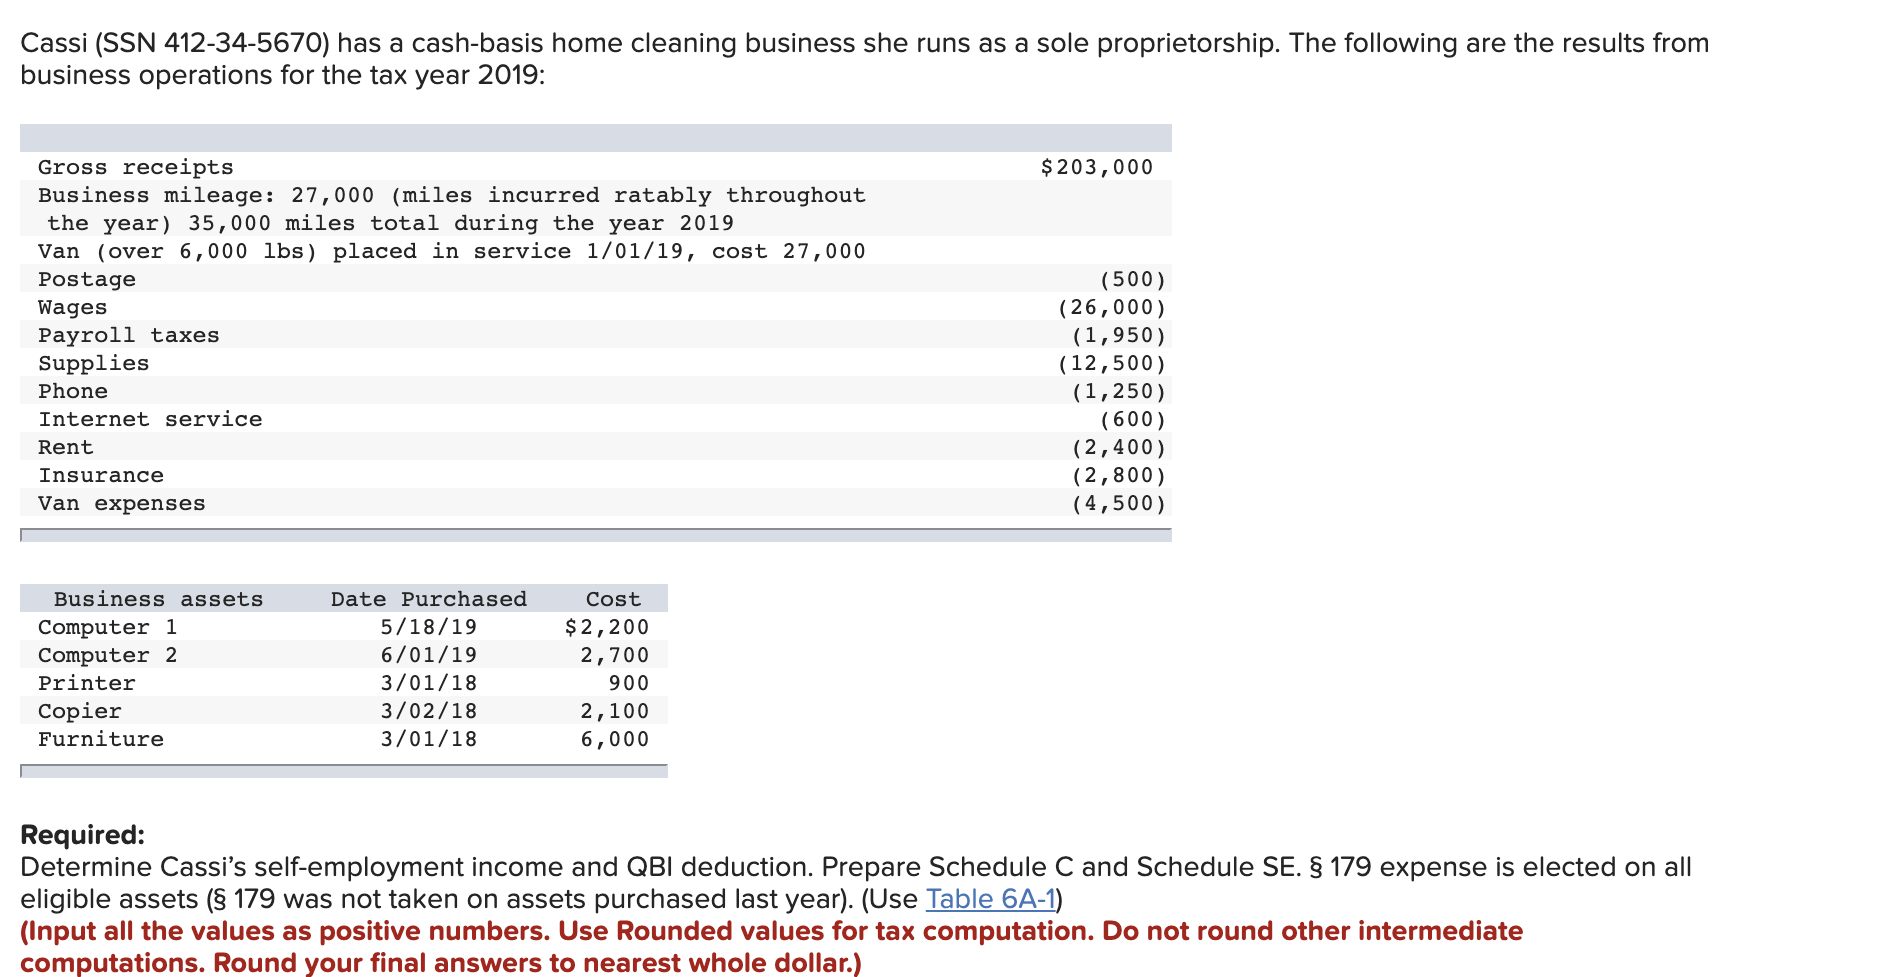Select the Gross receipts amount $203,000

point(1097,167)
